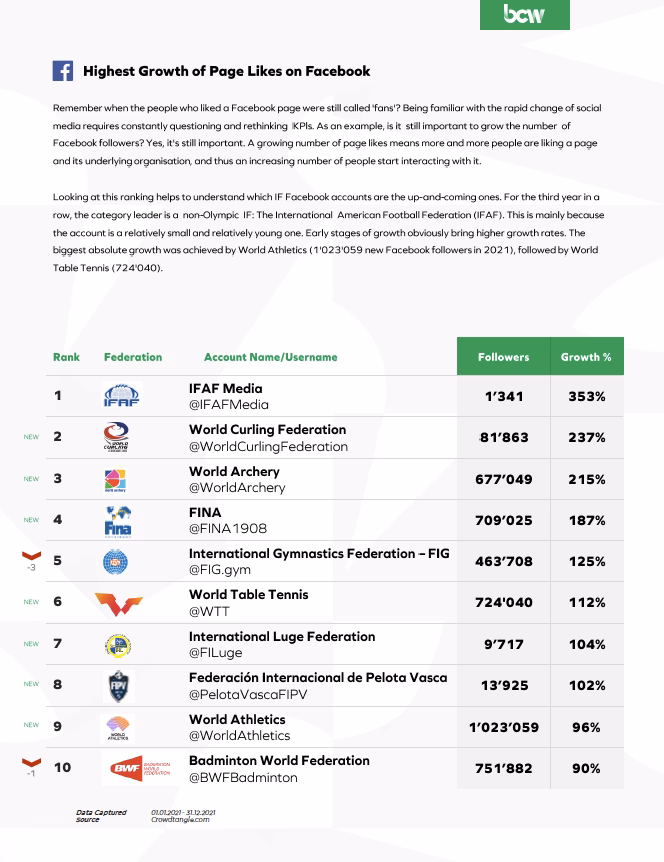
Task: Click the International Luge Federation logo
Action: point(117,645)
